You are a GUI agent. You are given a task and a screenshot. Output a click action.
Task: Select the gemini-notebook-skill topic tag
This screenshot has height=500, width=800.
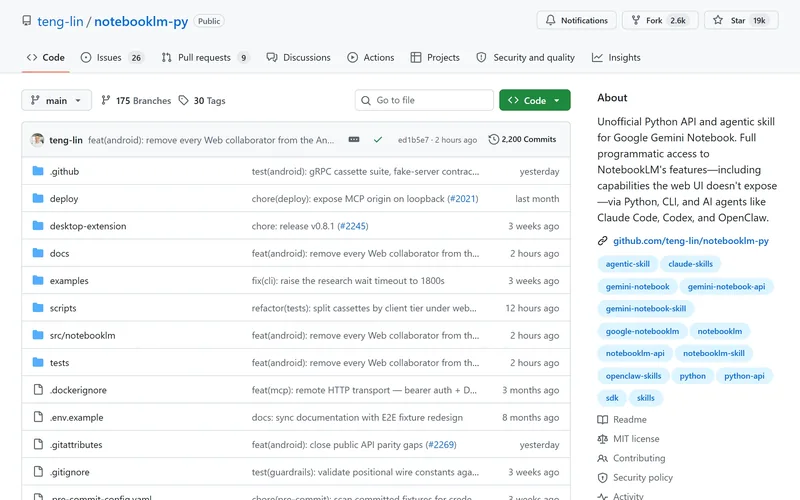[x=646, y=309]
